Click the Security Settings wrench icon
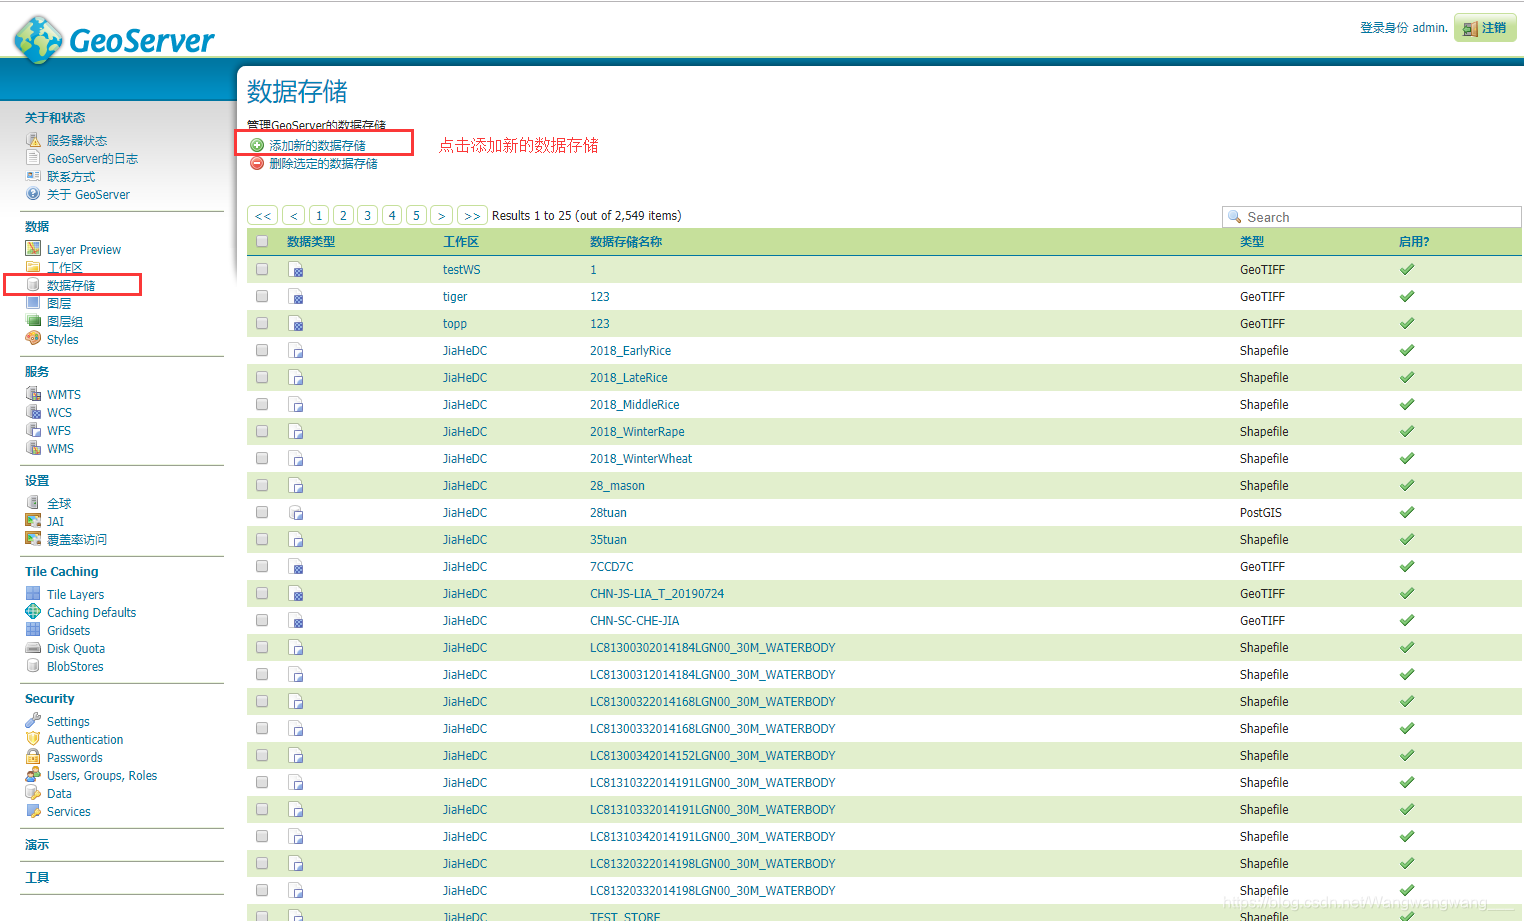This screenshot has height=921, width=1524. [33, 721]
